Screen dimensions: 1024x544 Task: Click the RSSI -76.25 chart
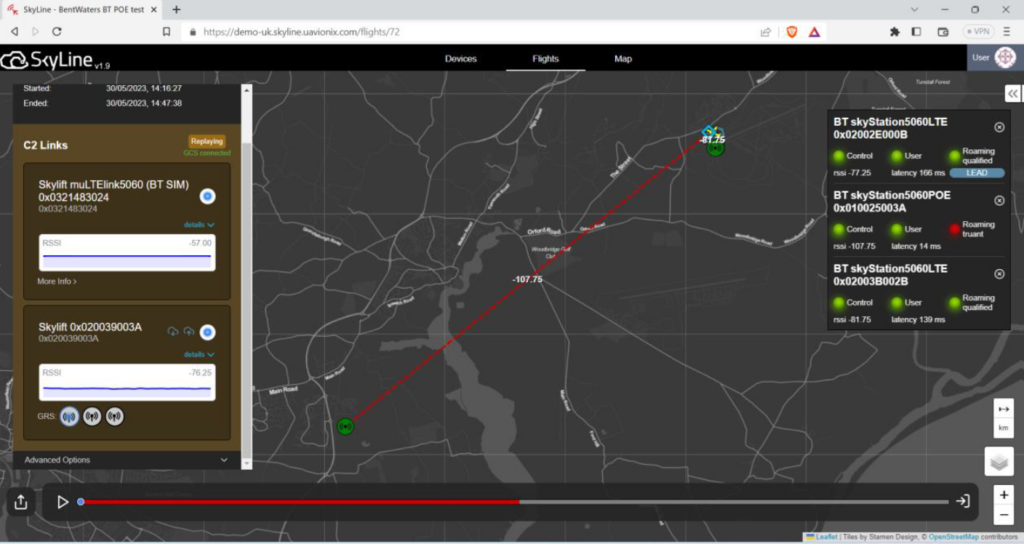pos(127,382)
